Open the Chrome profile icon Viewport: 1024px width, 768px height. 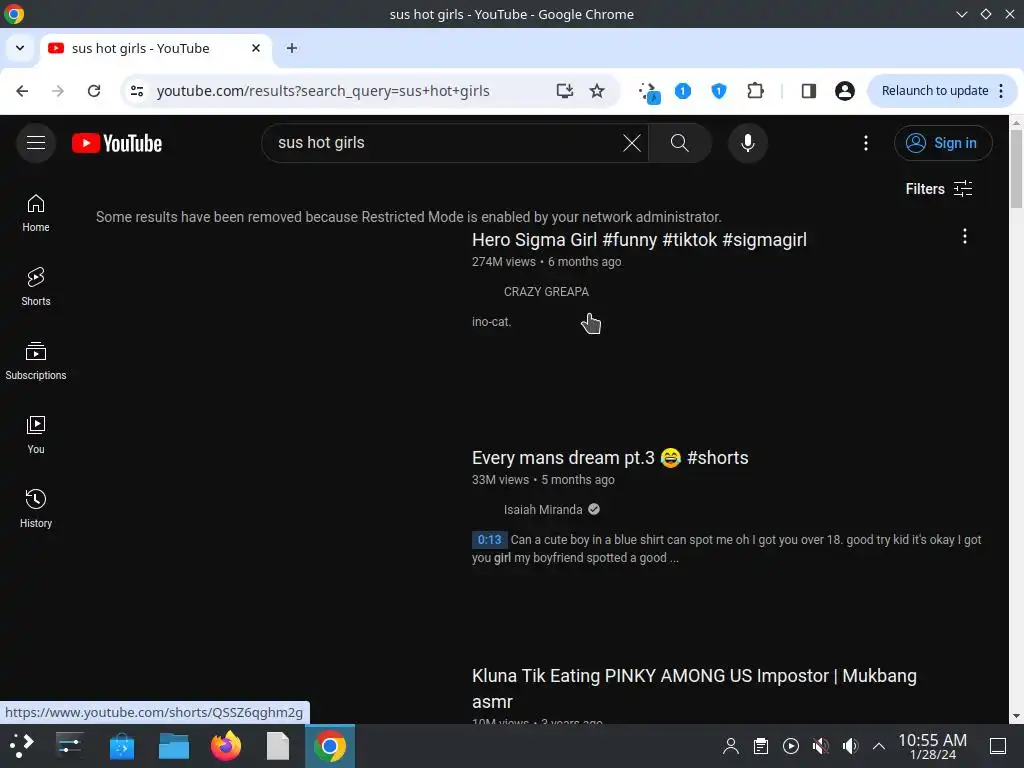tap(844, 91)
